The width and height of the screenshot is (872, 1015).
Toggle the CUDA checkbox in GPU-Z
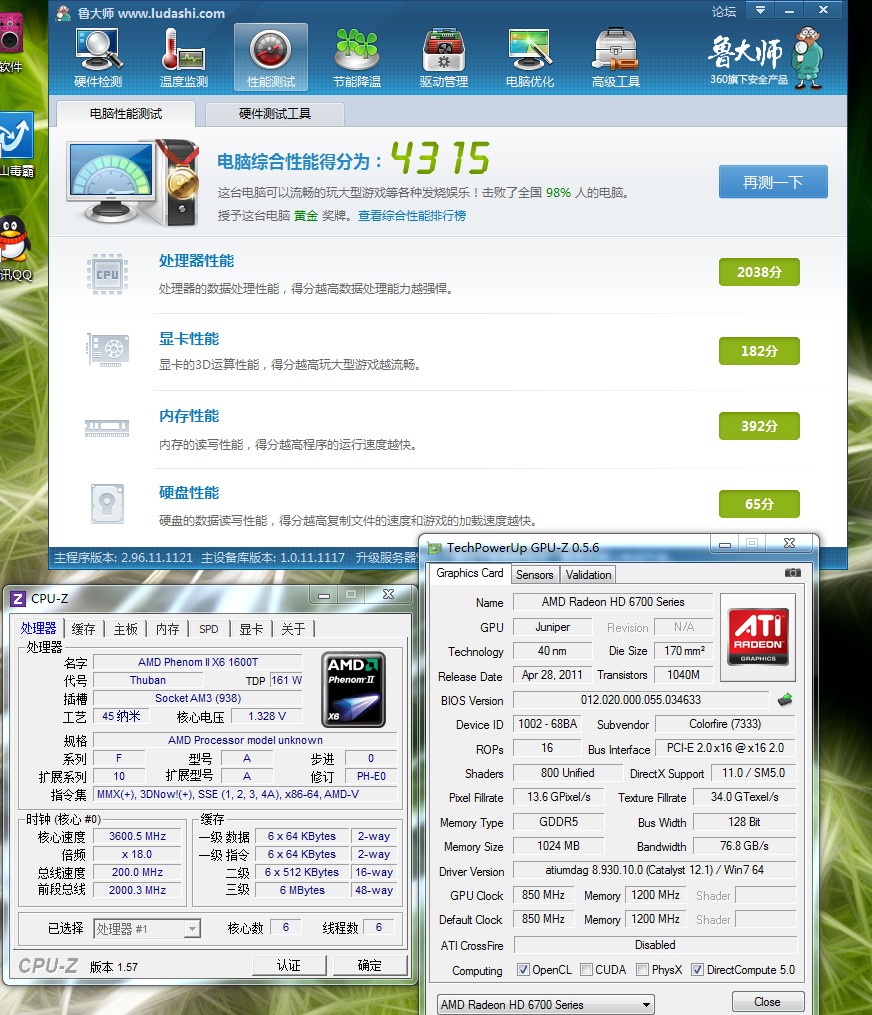[x=587, y=969]
